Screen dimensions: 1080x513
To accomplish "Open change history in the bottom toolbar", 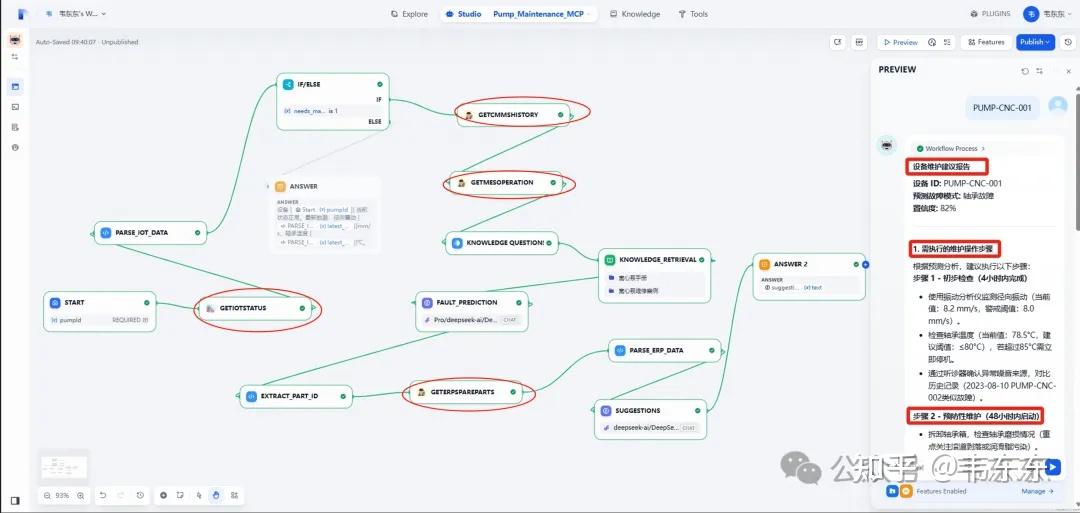I will [x=140, y=495].
